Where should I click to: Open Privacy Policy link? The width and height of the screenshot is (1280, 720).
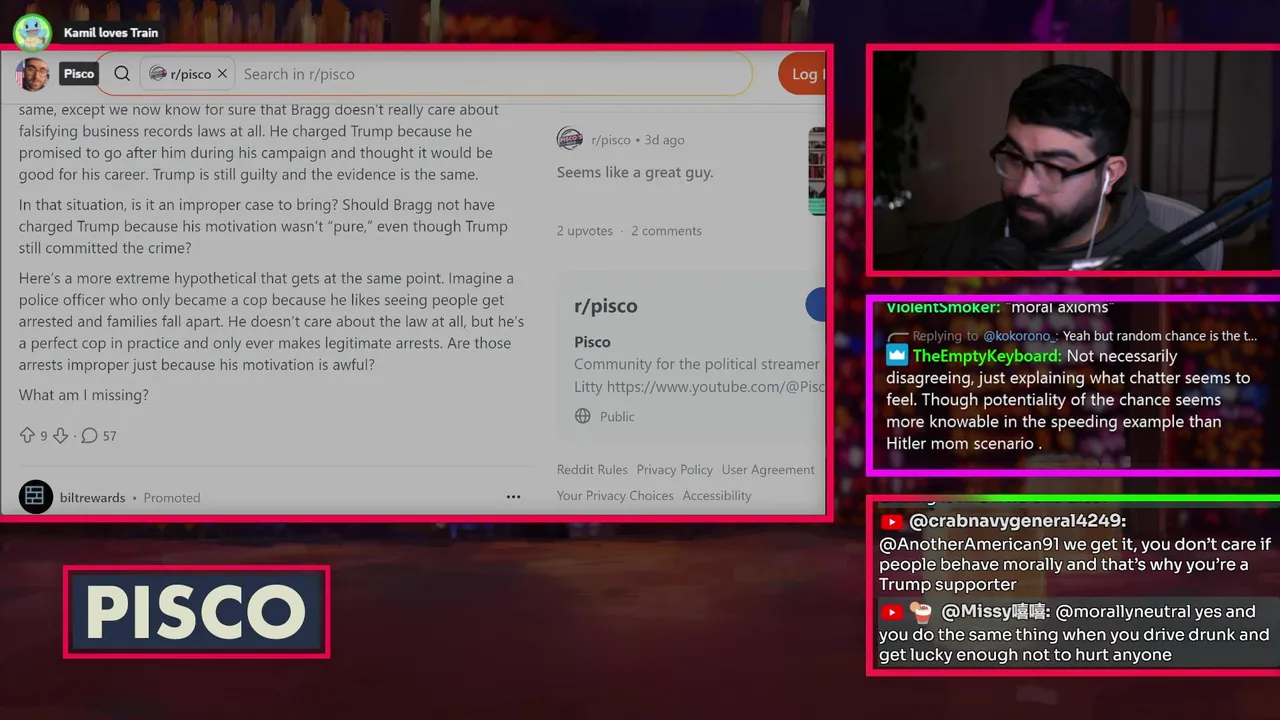675,470
